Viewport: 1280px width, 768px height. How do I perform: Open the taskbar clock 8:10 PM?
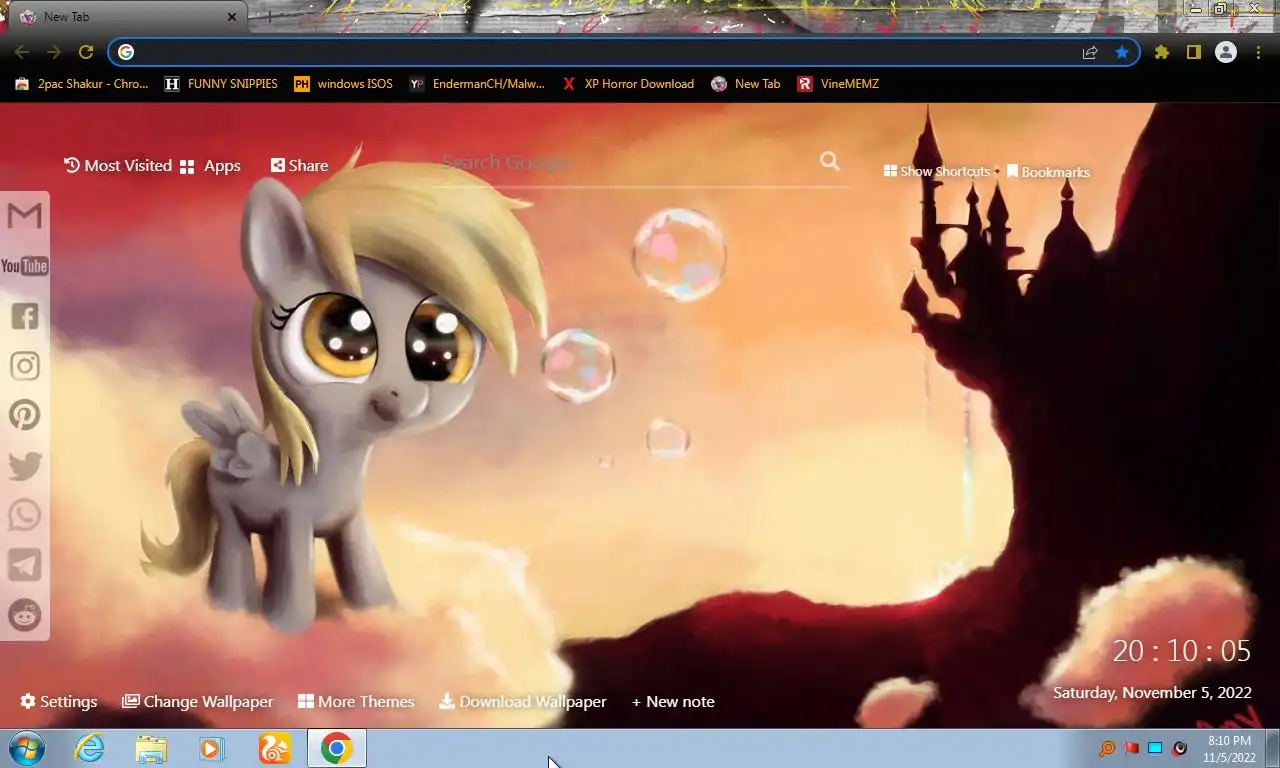click(x=1229, y=749)
